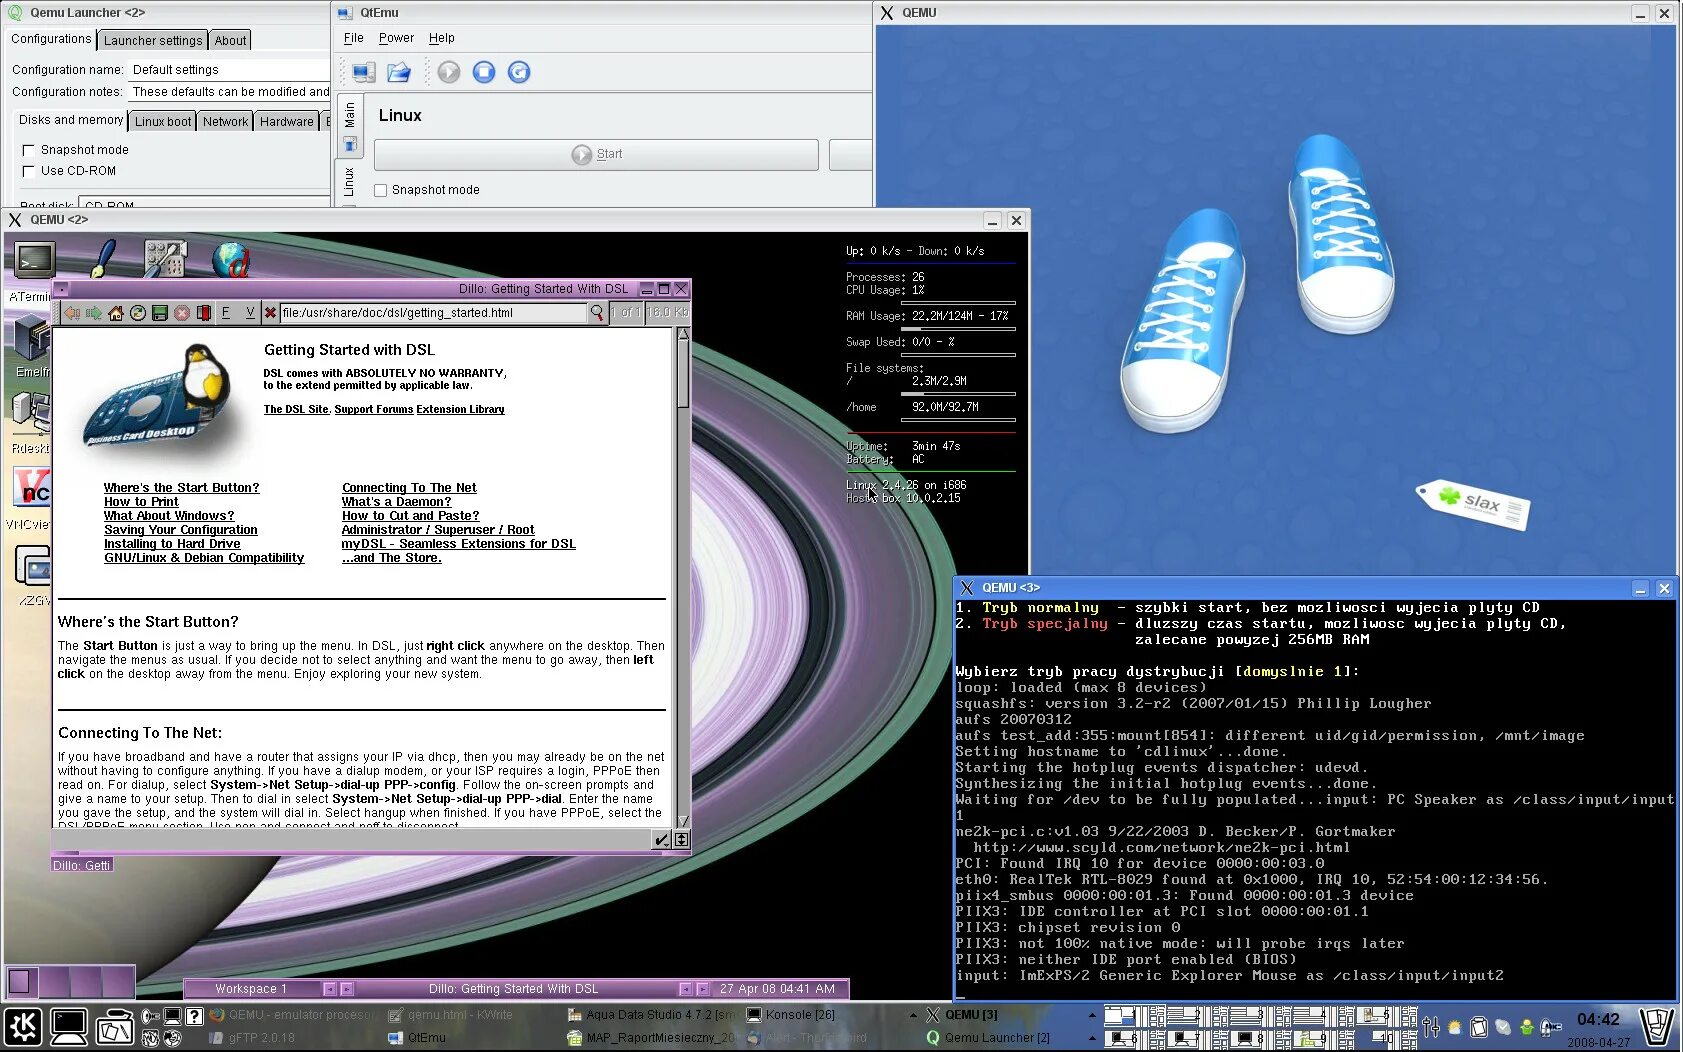Open VNCviewer icon on DSL desktop
Viewport: 1683px width, 1052px height.
[x=31, y=488]
